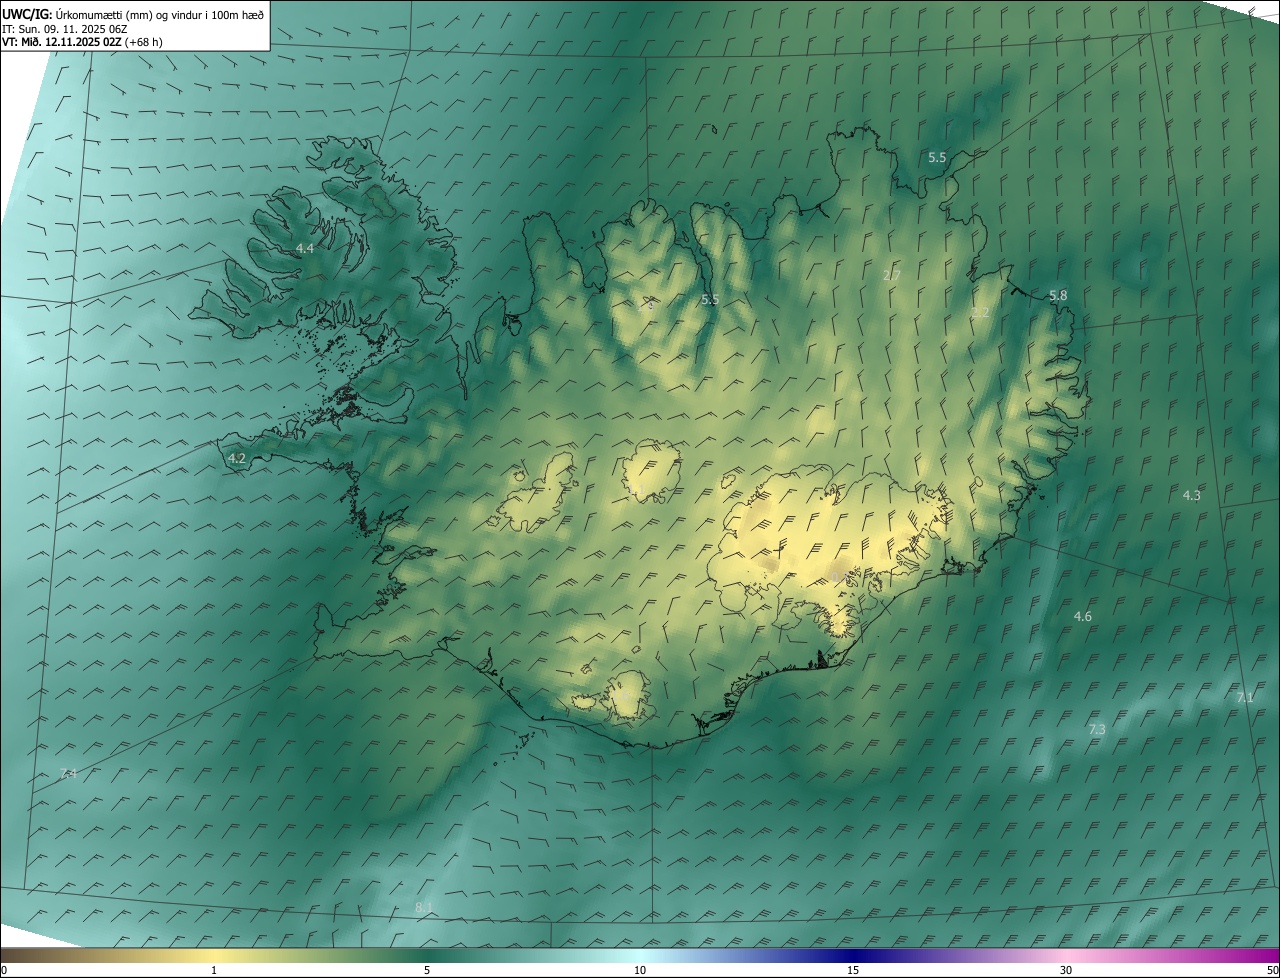Click the '15' tick label on the legend
Viewport: 1280px width, 978px height.
pos(853,971)
